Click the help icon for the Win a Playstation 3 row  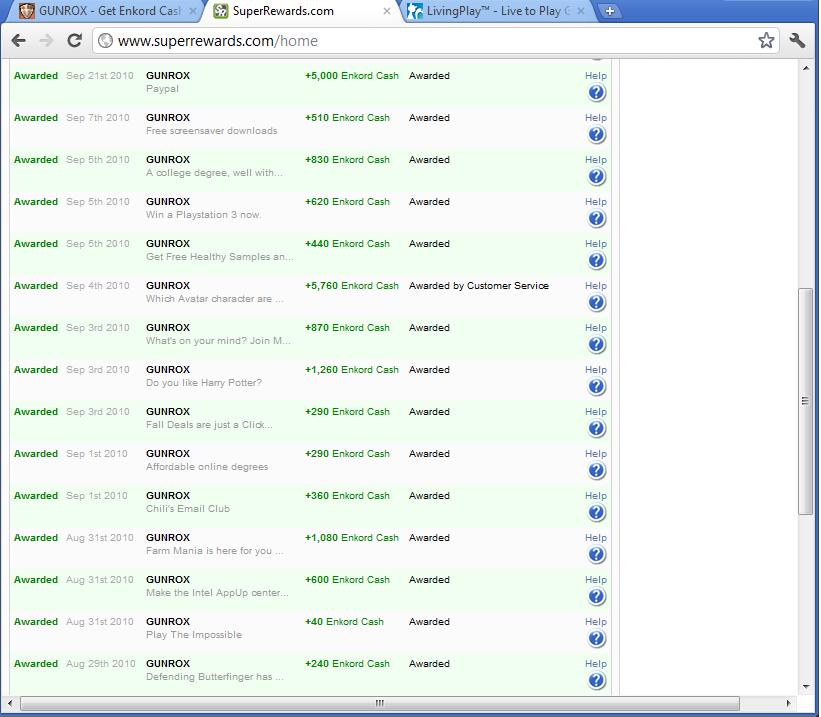(596, 219)
